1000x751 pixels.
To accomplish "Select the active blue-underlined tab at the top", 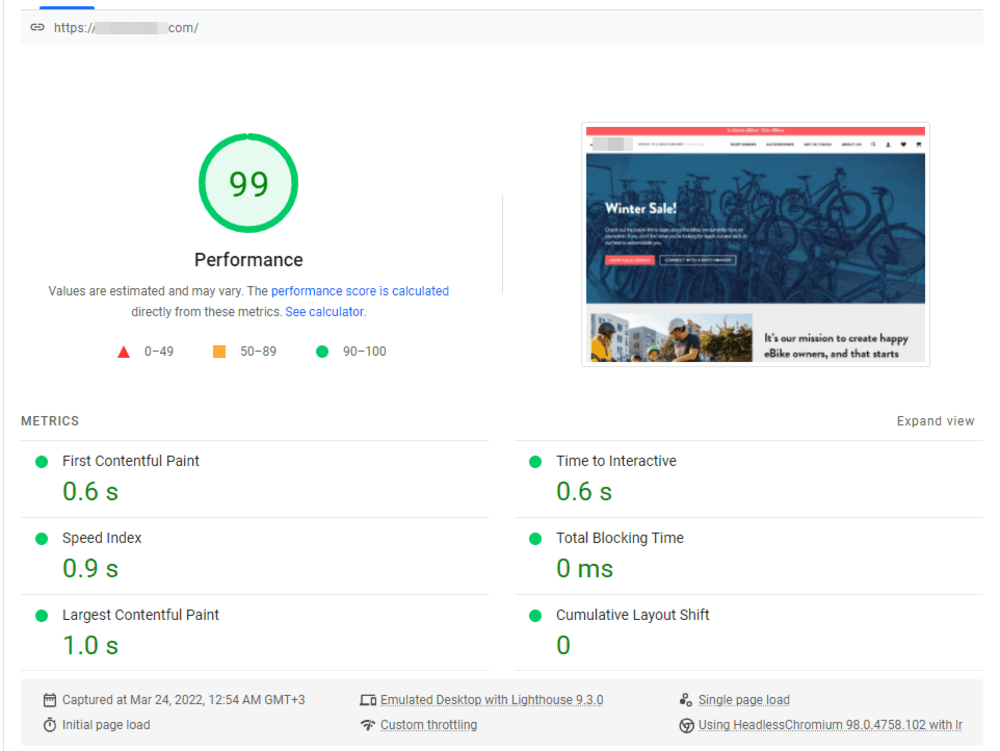I will 67,4.
